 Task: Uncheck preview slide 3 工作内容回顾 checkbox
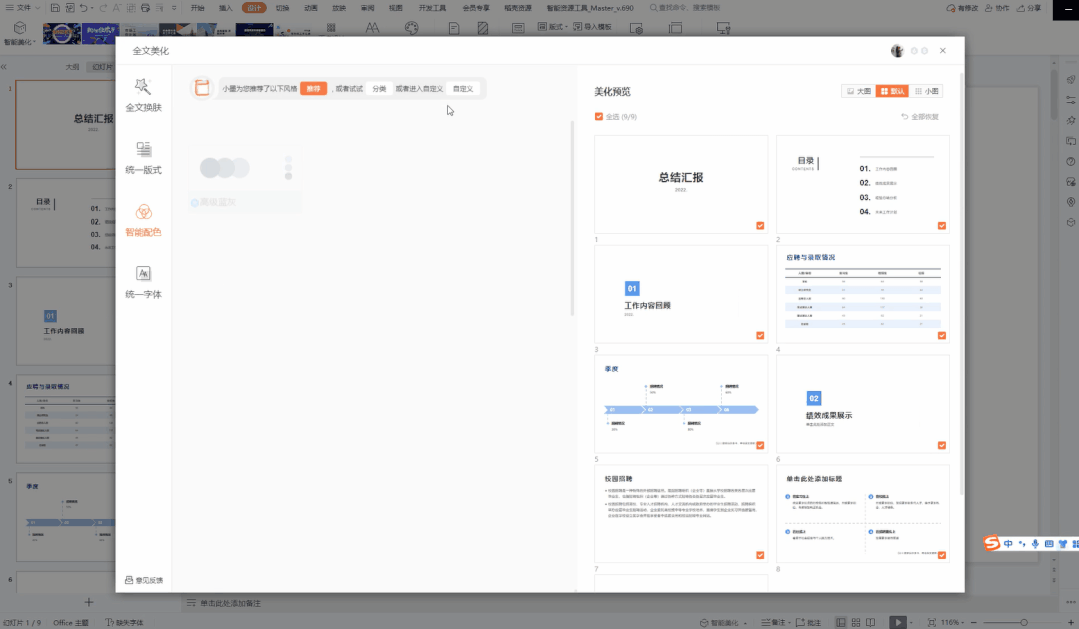pyautogui.click(x=760, y=336)
